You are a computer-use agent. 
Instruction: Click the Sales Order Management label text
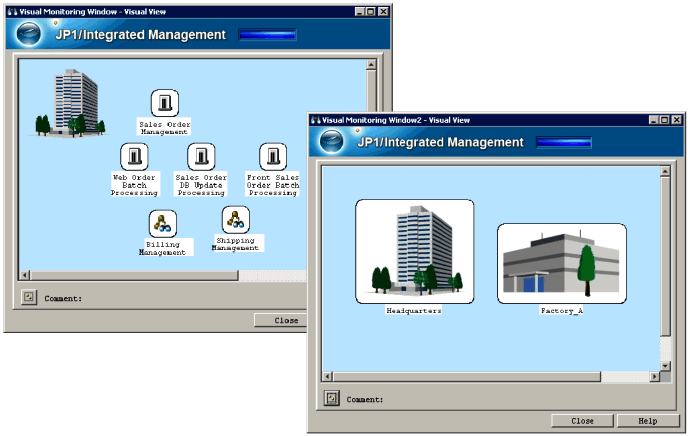coord(165,128)
